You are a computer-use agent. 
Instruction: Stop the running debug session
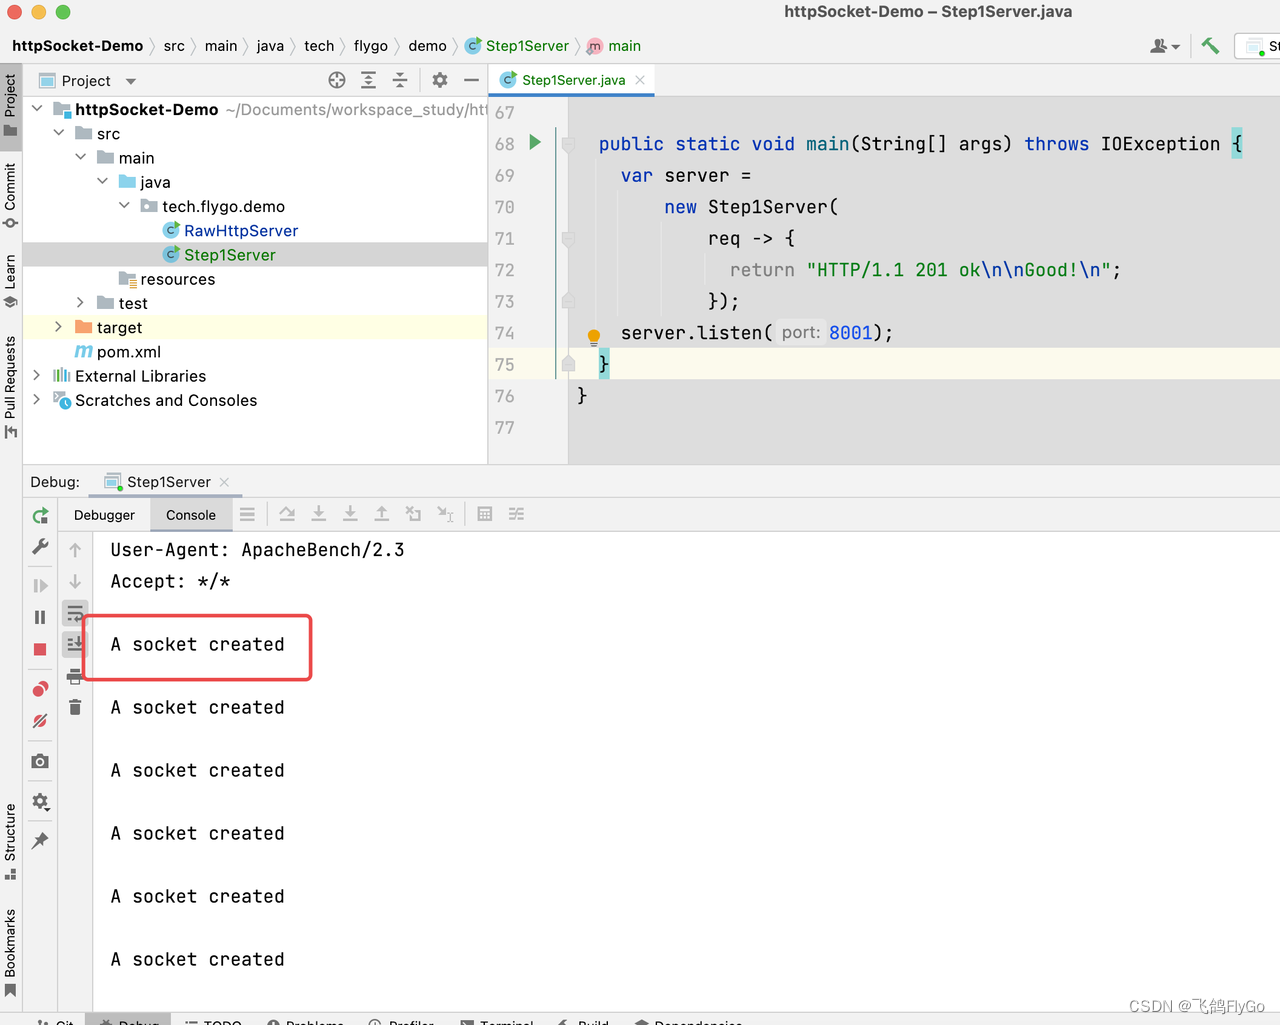(40, 649)
